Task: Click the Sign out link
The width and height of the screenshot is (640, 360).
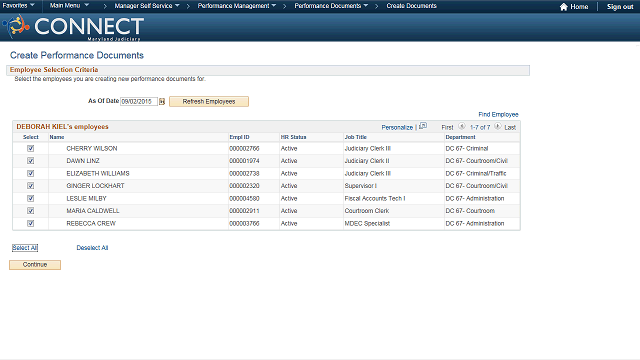Action: click(x=620, y=7)
